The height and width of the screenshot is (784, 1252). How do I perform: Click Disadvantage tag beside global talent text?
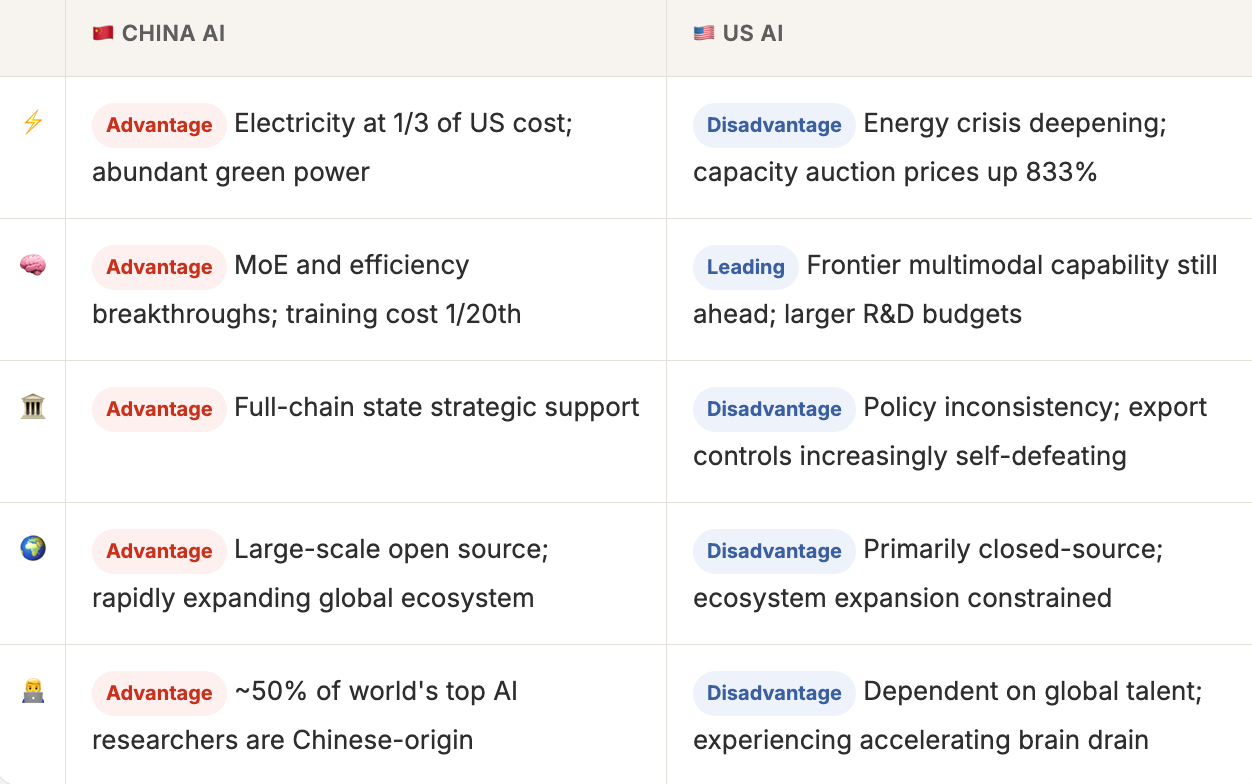click(x=774, y=693)
